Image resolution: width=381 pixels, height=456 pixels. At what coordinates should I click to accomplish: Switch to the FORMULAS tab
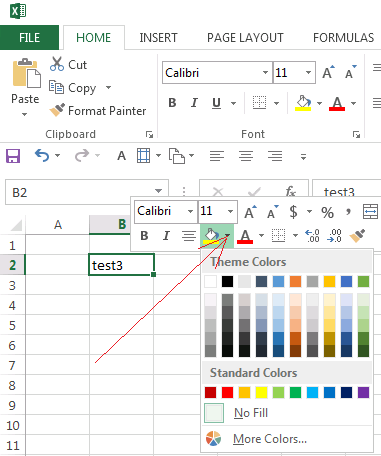tap(344, 37)
